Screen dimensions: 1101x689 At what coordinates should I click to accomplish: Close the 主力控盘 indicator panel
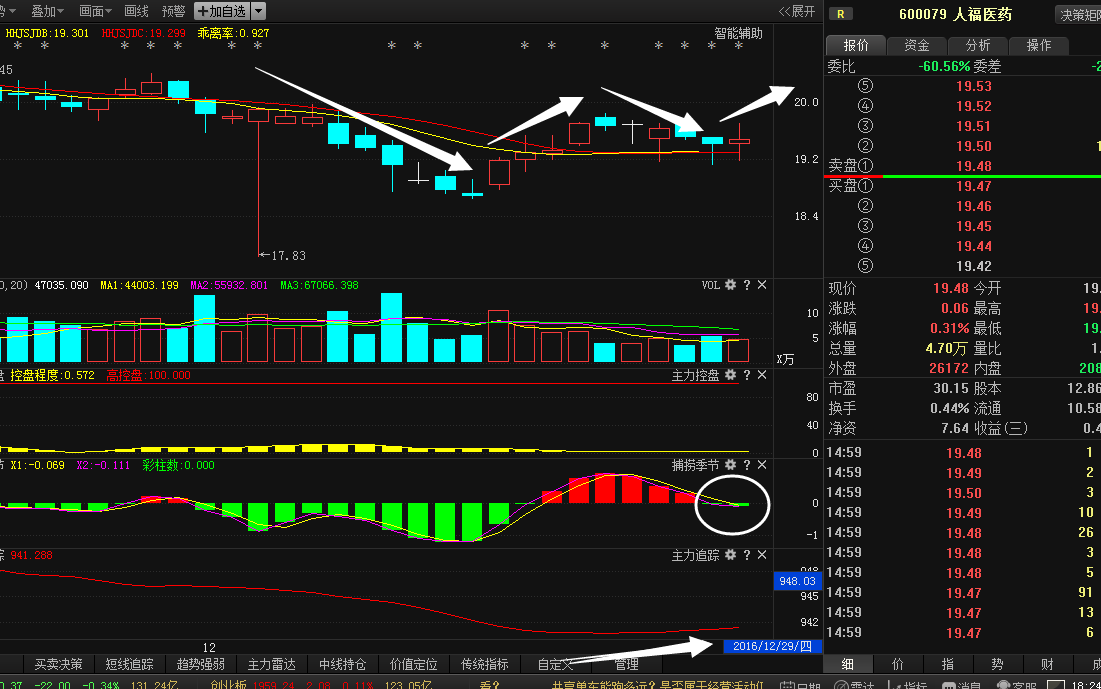coord(762,375)
